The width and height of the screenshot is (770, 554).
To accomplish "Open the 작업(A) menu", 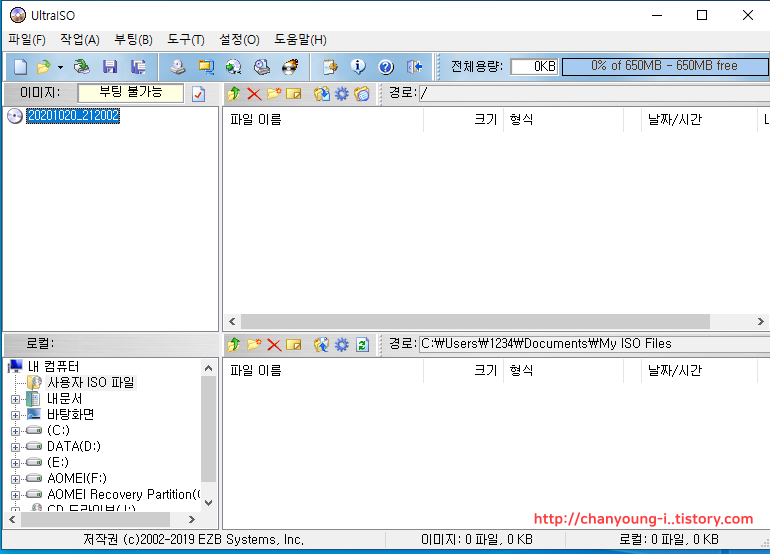I will [80, 39].
